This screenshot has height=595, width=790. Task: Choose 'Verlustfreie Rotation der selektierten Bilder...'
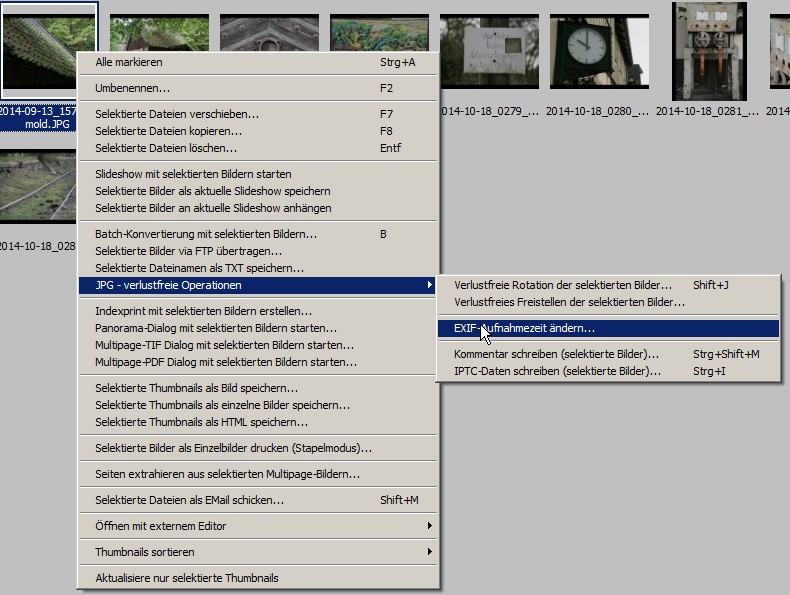coord(563,285)
